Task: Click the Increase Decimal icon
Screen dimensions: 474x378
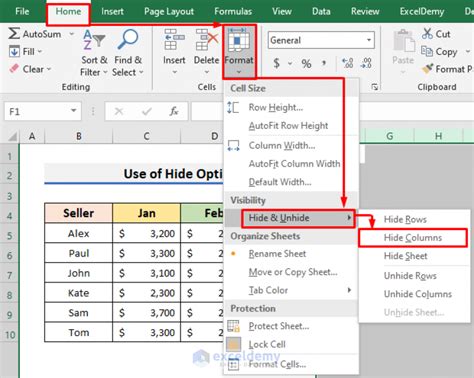Action: coord(348,63)
